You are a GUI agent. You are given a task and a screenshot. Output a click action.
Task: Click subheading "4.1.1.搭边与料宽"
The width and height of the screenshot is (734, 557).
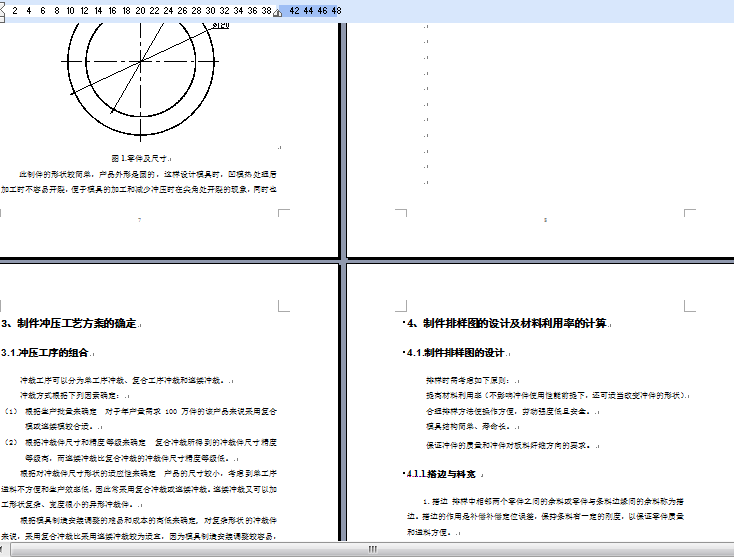pyautogui.click(x=441, y=474)
